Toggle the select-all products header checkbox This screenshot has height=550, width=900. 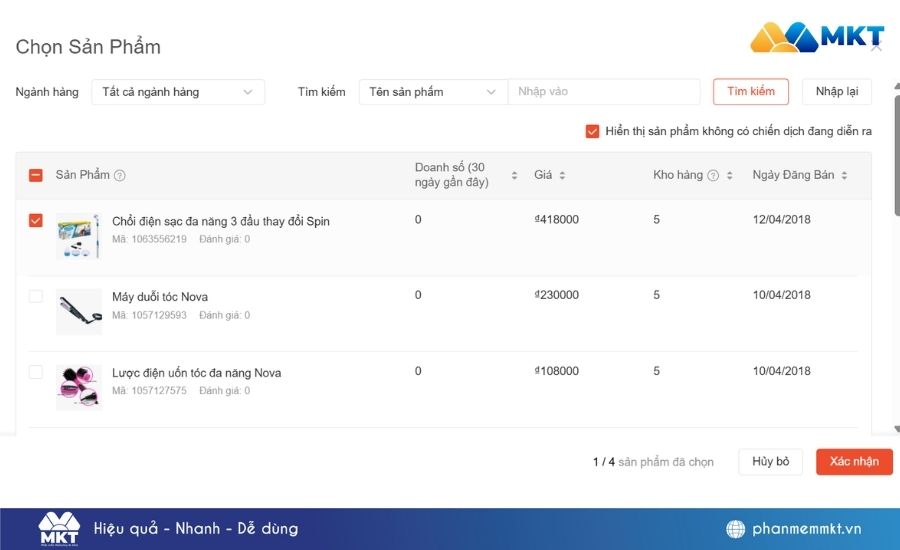36,175
